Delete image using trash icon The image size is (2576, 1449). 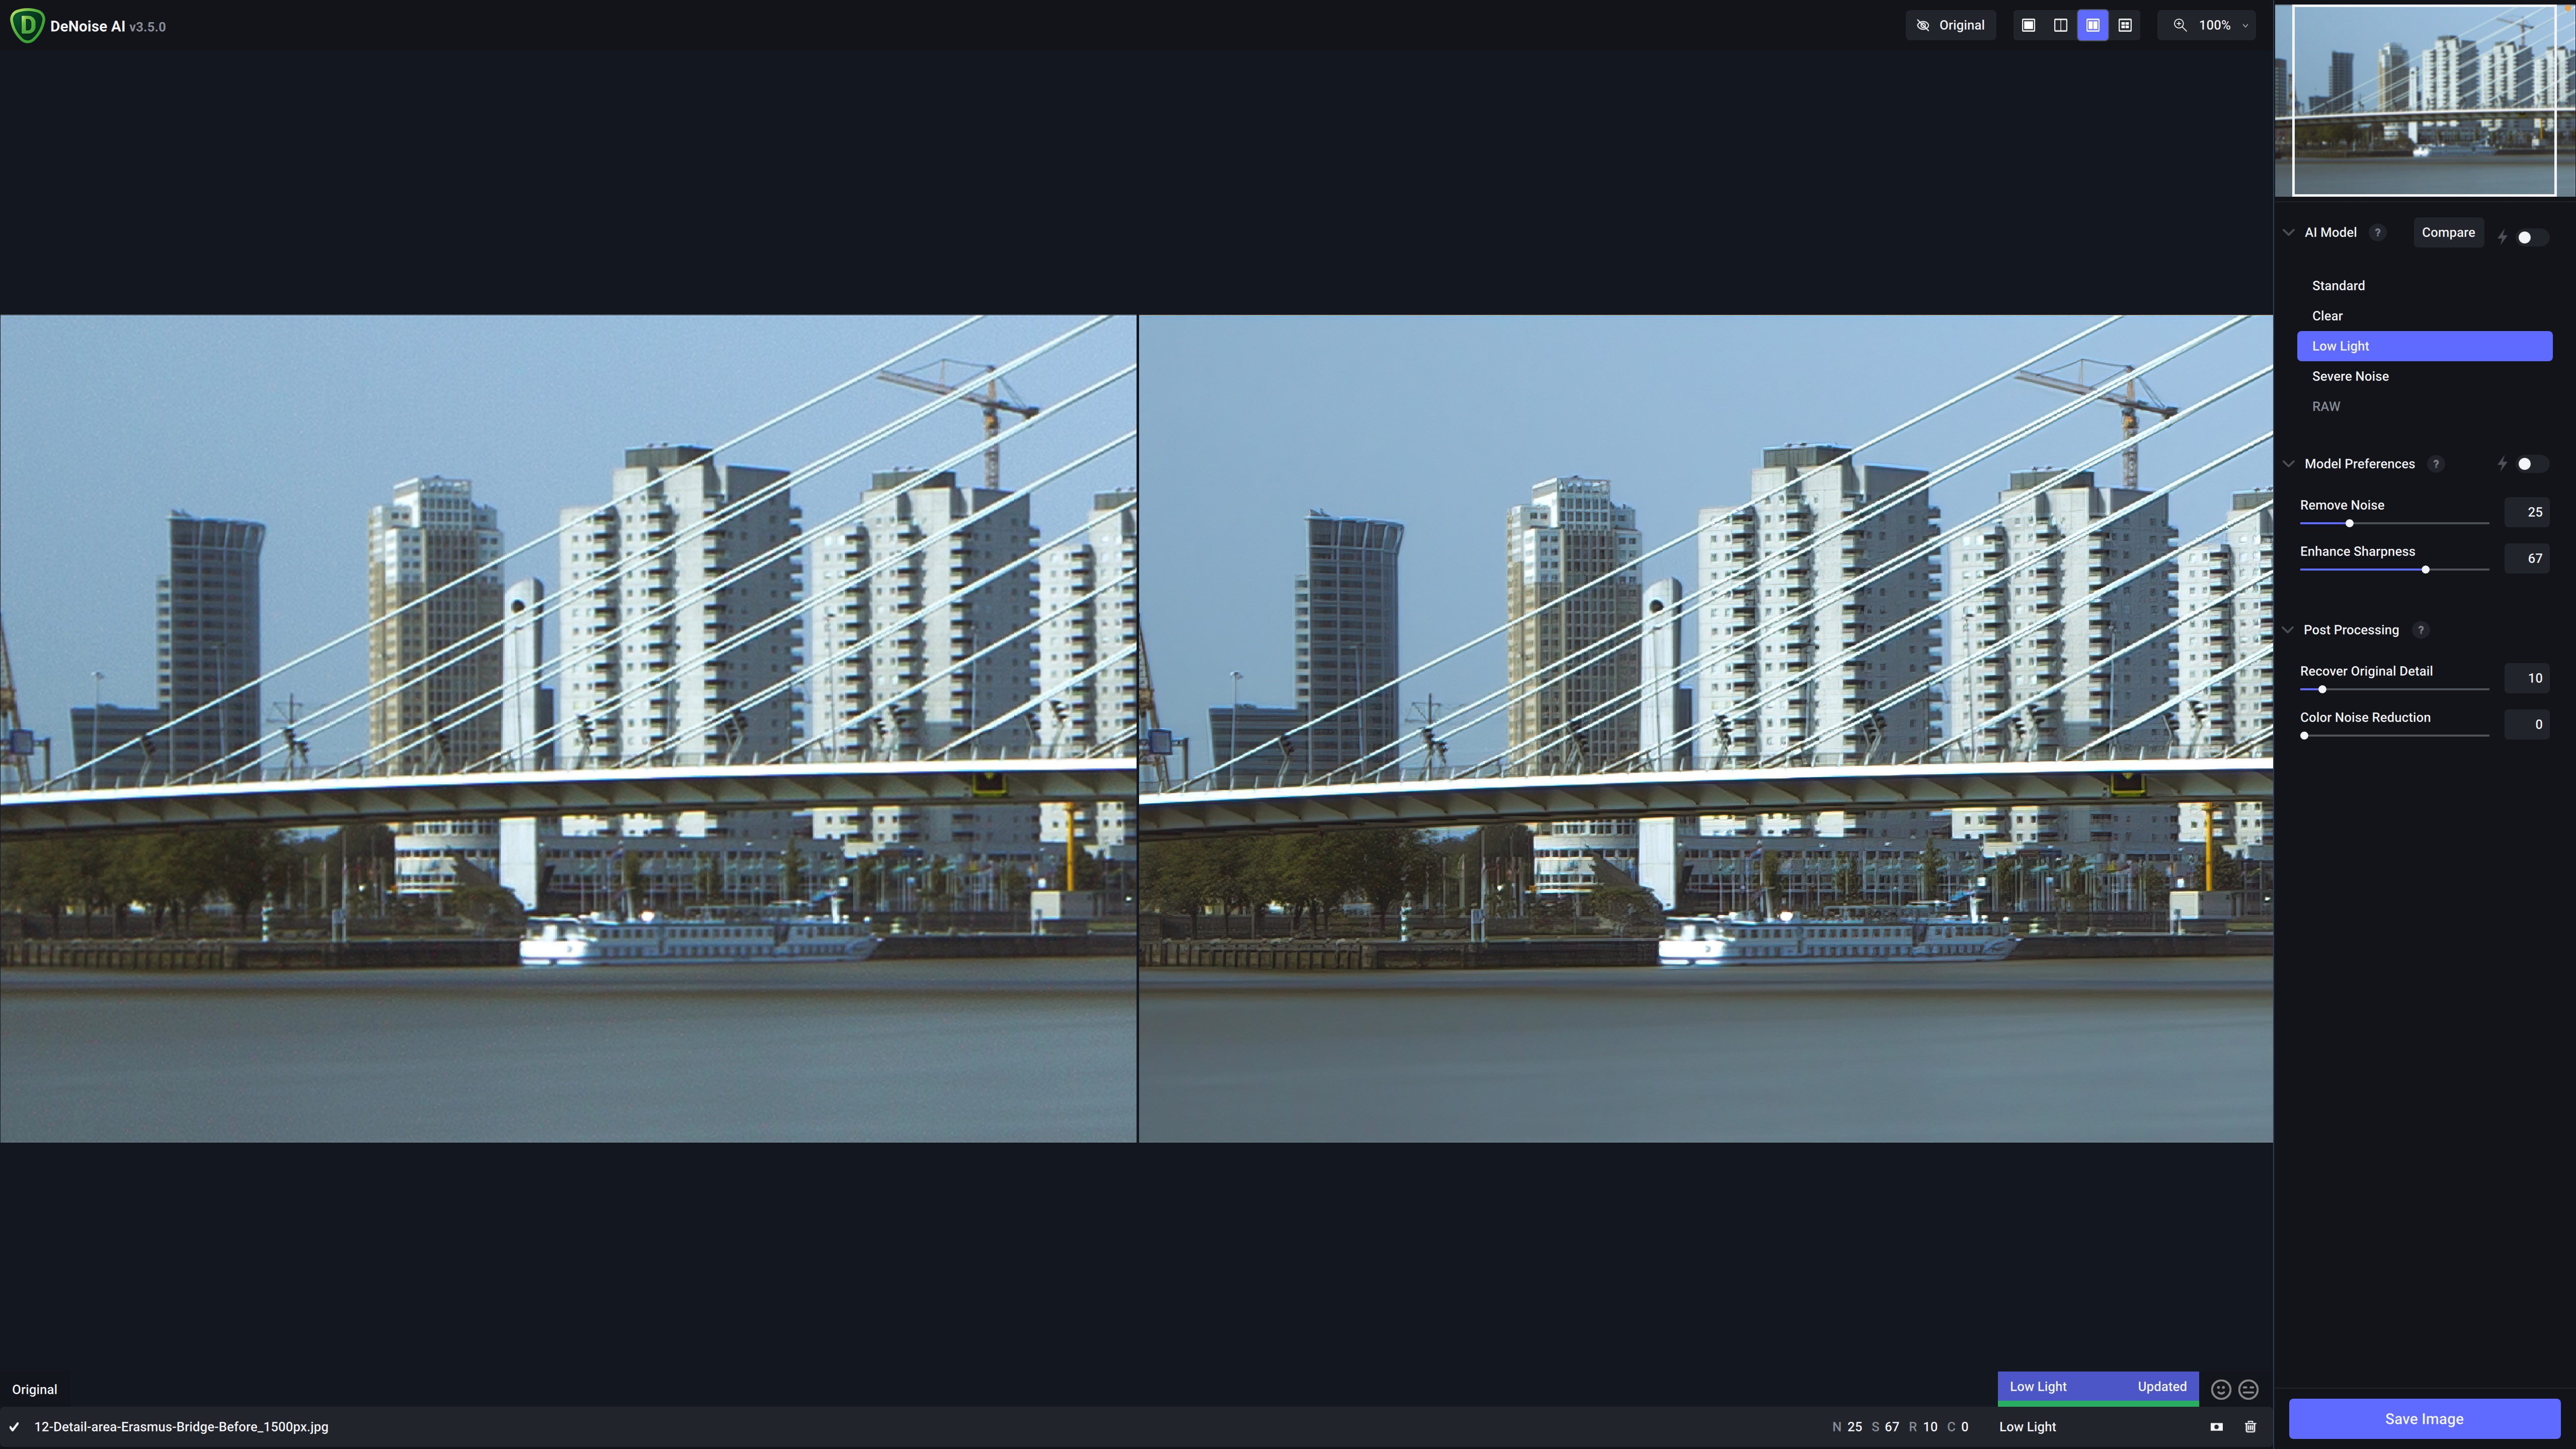[2250, 1427]
